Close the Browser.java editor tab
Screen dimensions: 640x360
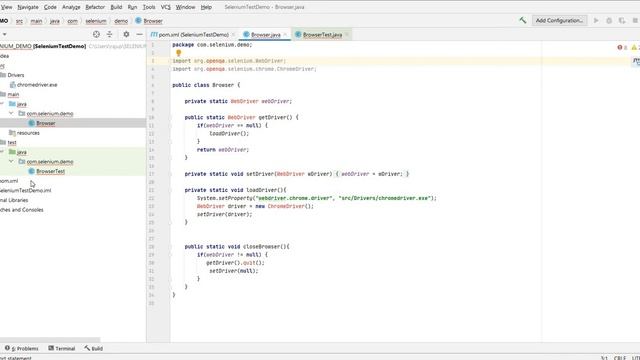pyautogui.click(x=285, y=35)
